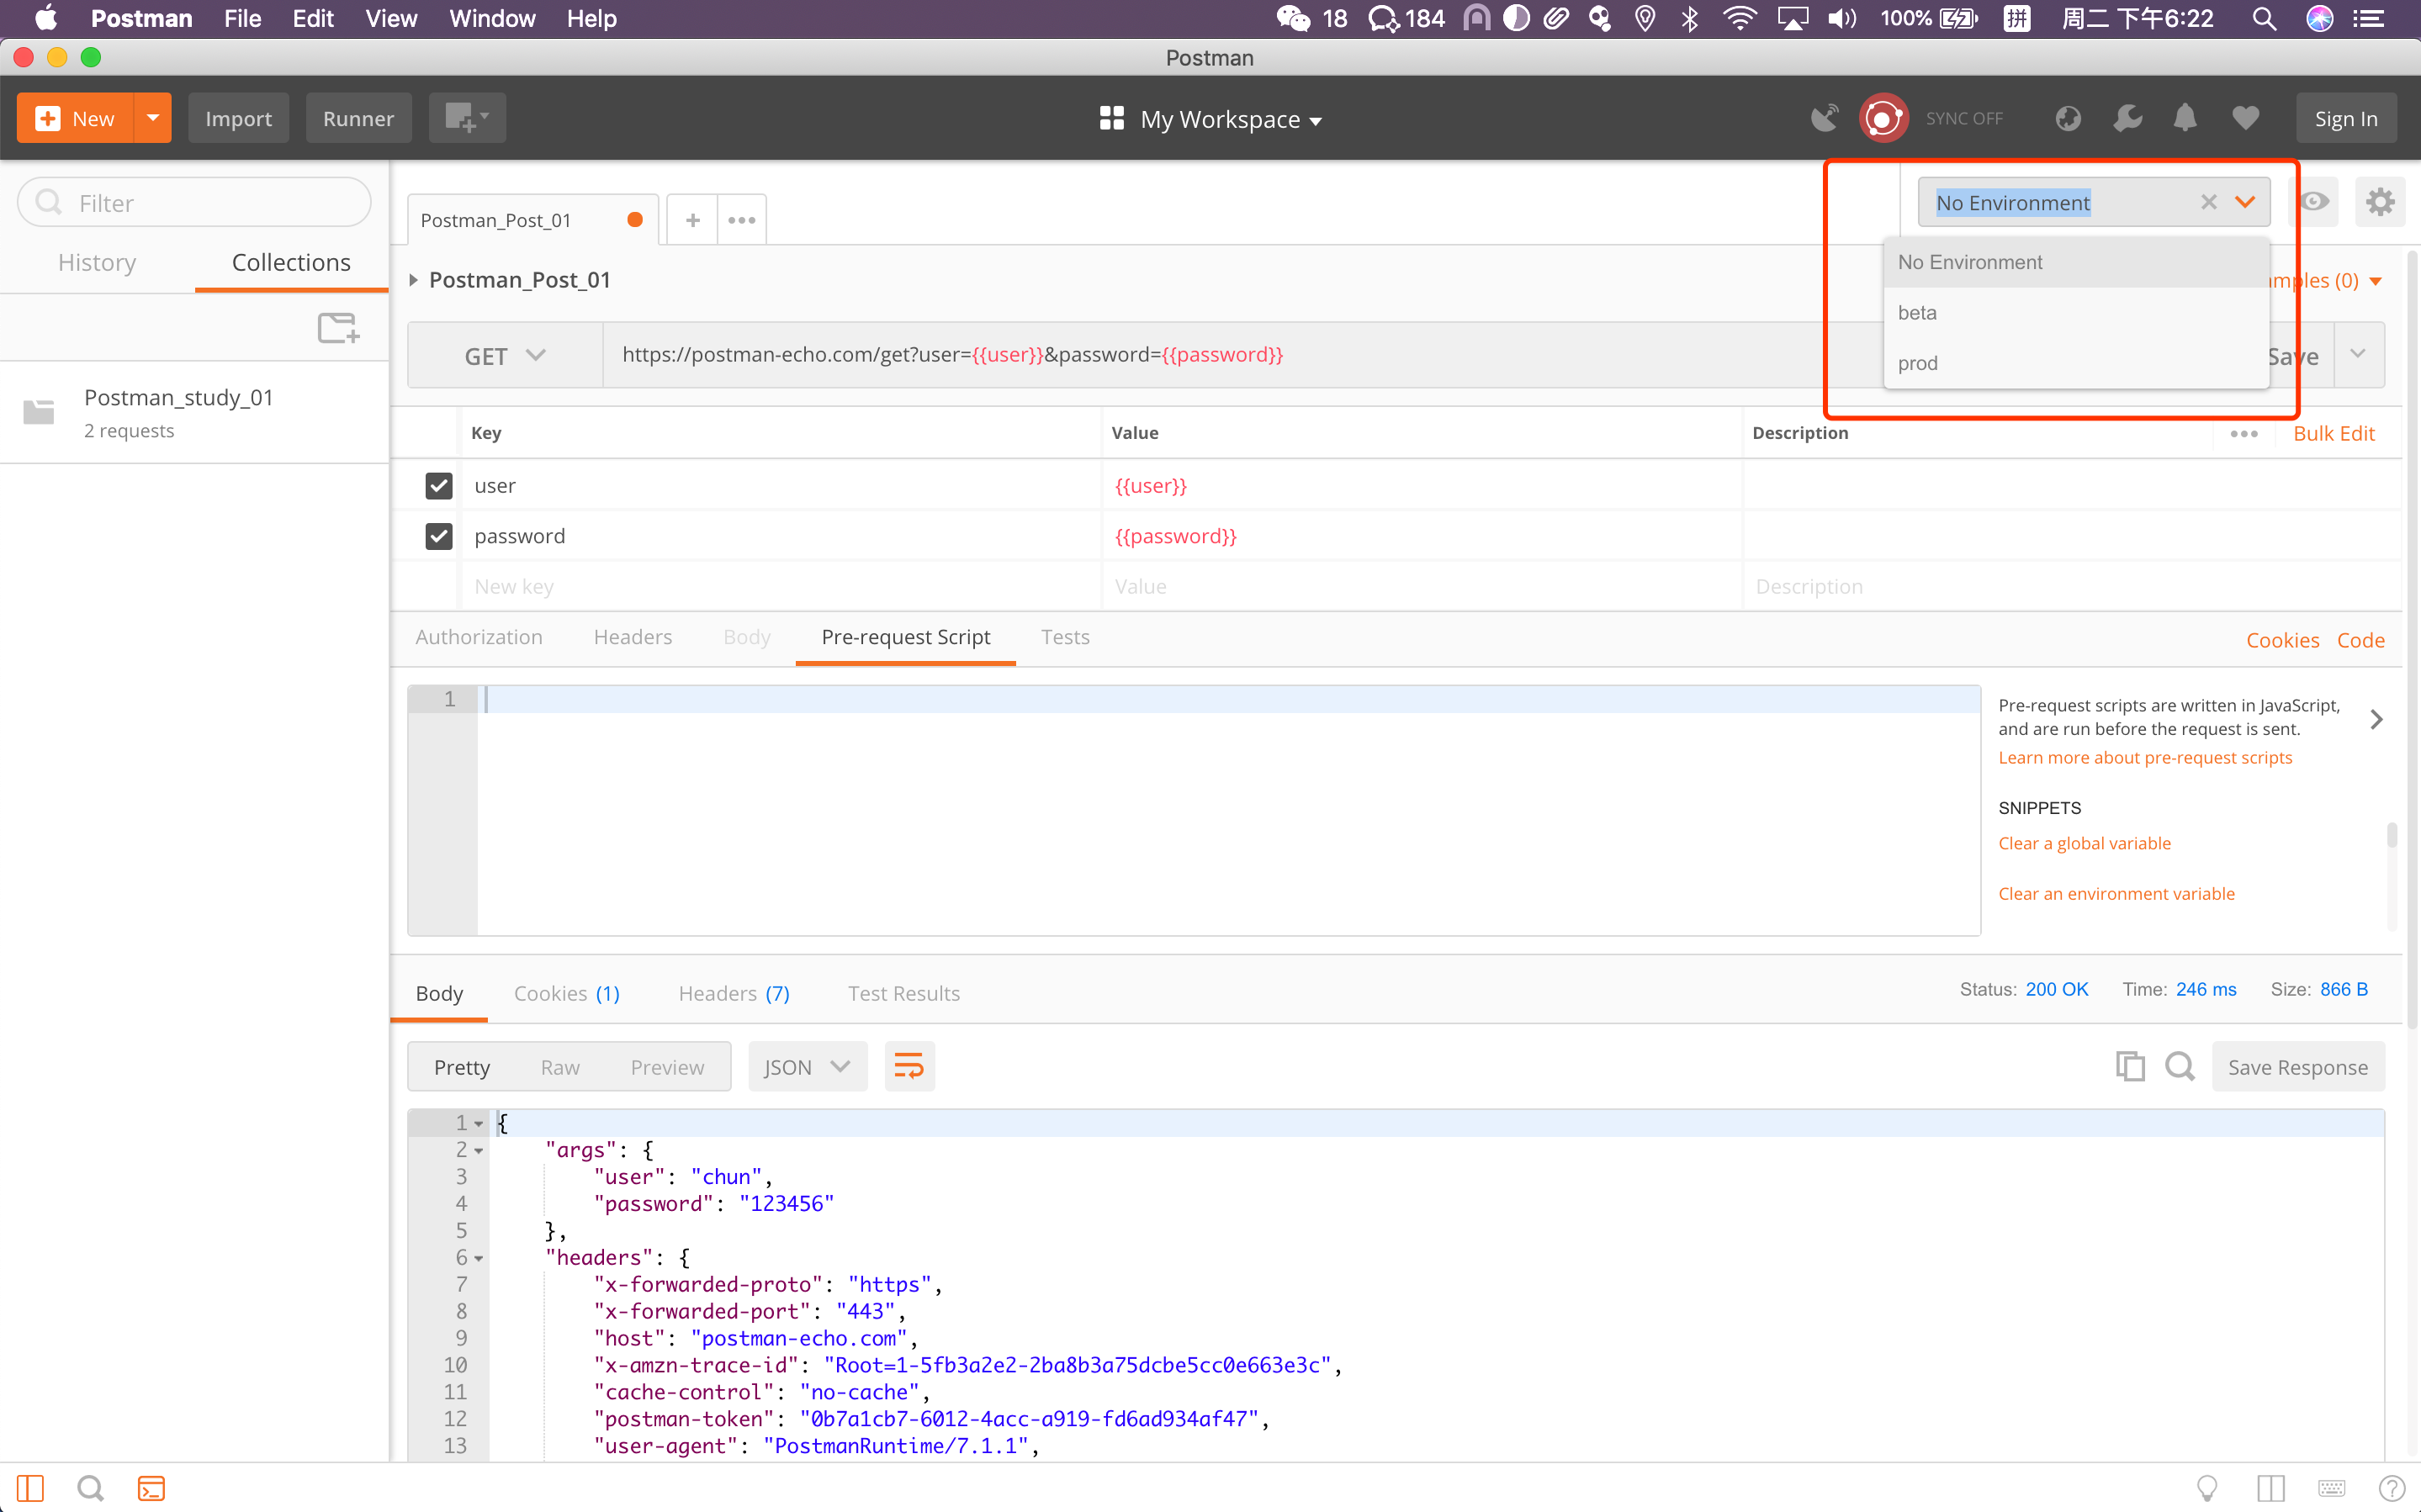
Task: Open the Runner button
Action: pos(358,118)
